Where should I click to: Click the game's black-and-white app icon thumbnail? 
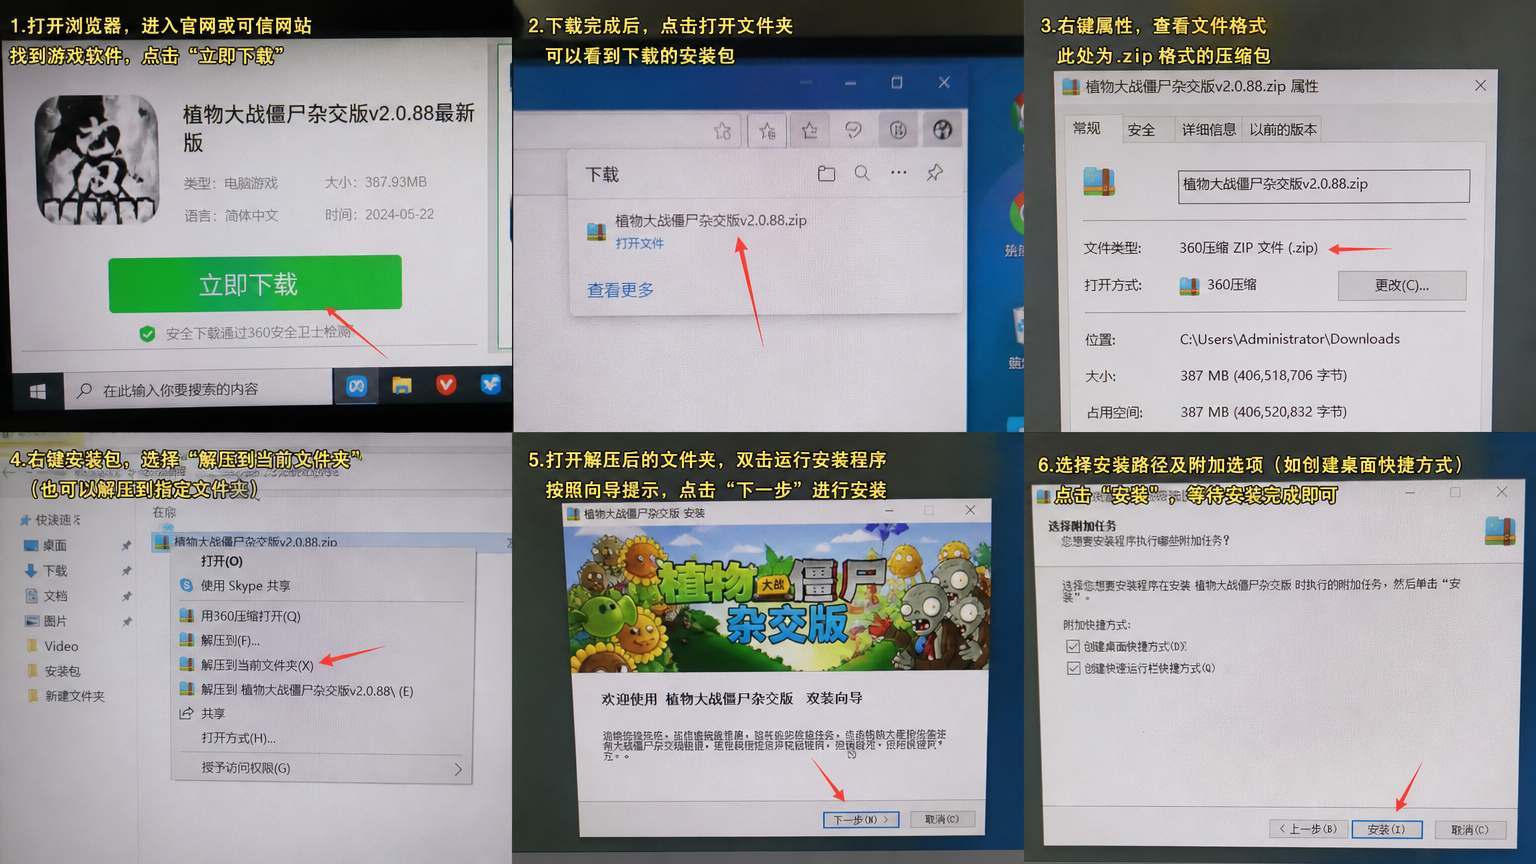click(97, 160)
